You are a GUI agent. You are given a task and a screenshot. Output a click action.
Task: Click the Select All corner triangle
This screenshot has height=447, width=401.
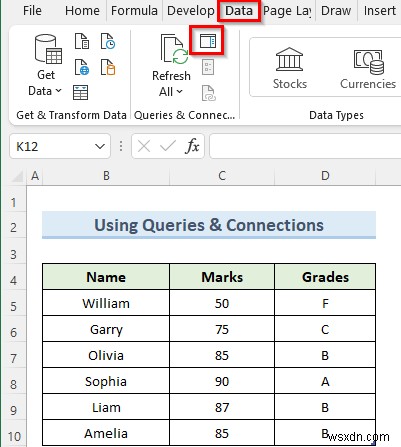[x=18, y=176]
